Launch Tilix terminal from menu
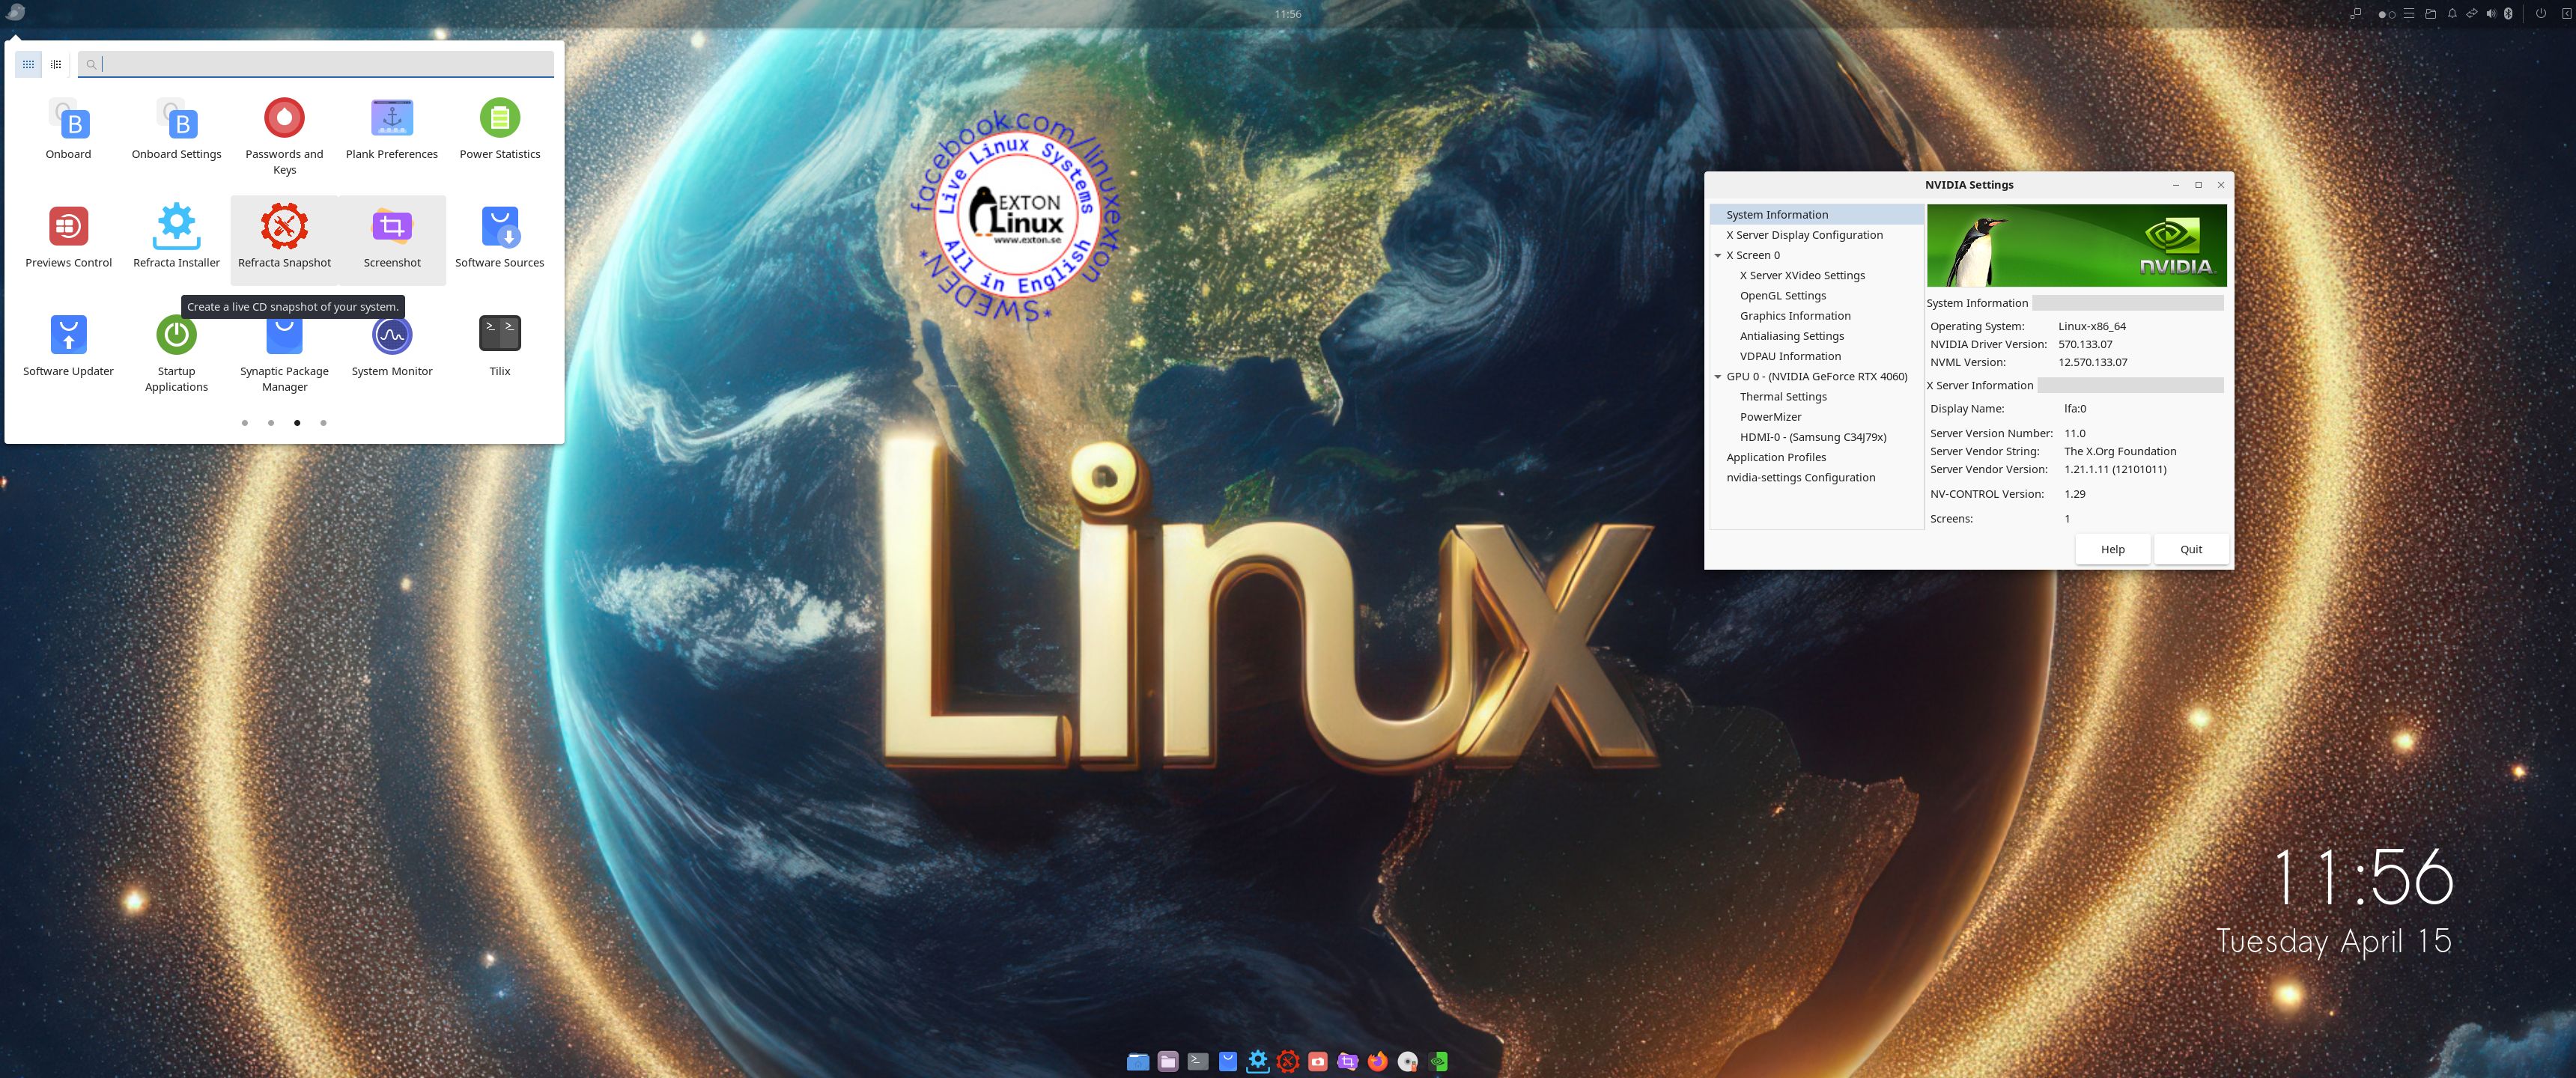The height and width of the screenshot is (1078, 2576). [500, 345]
